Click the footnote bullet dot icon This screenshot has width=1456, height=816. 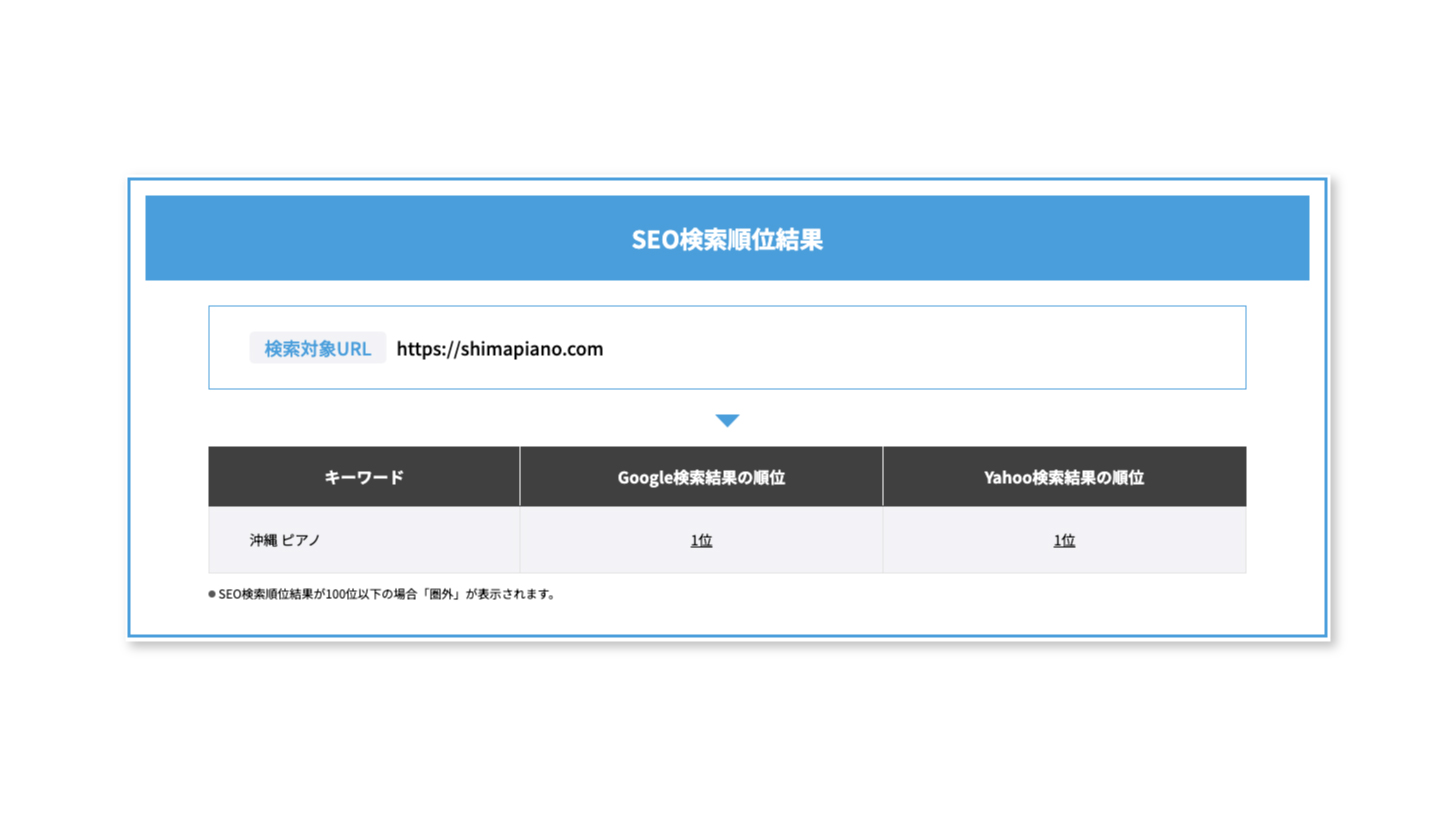pos(212,594)
